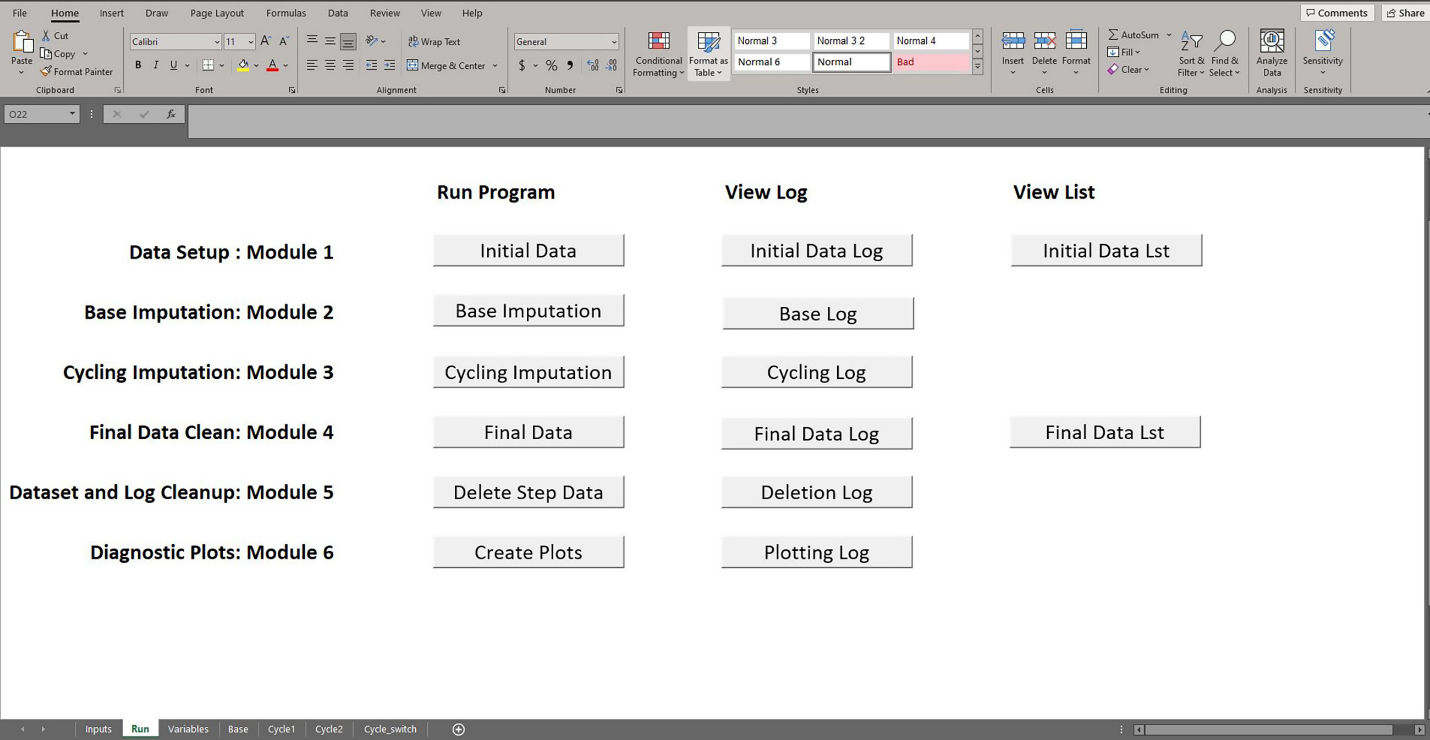Toggle Wrap Text option

tap(434, 42)
